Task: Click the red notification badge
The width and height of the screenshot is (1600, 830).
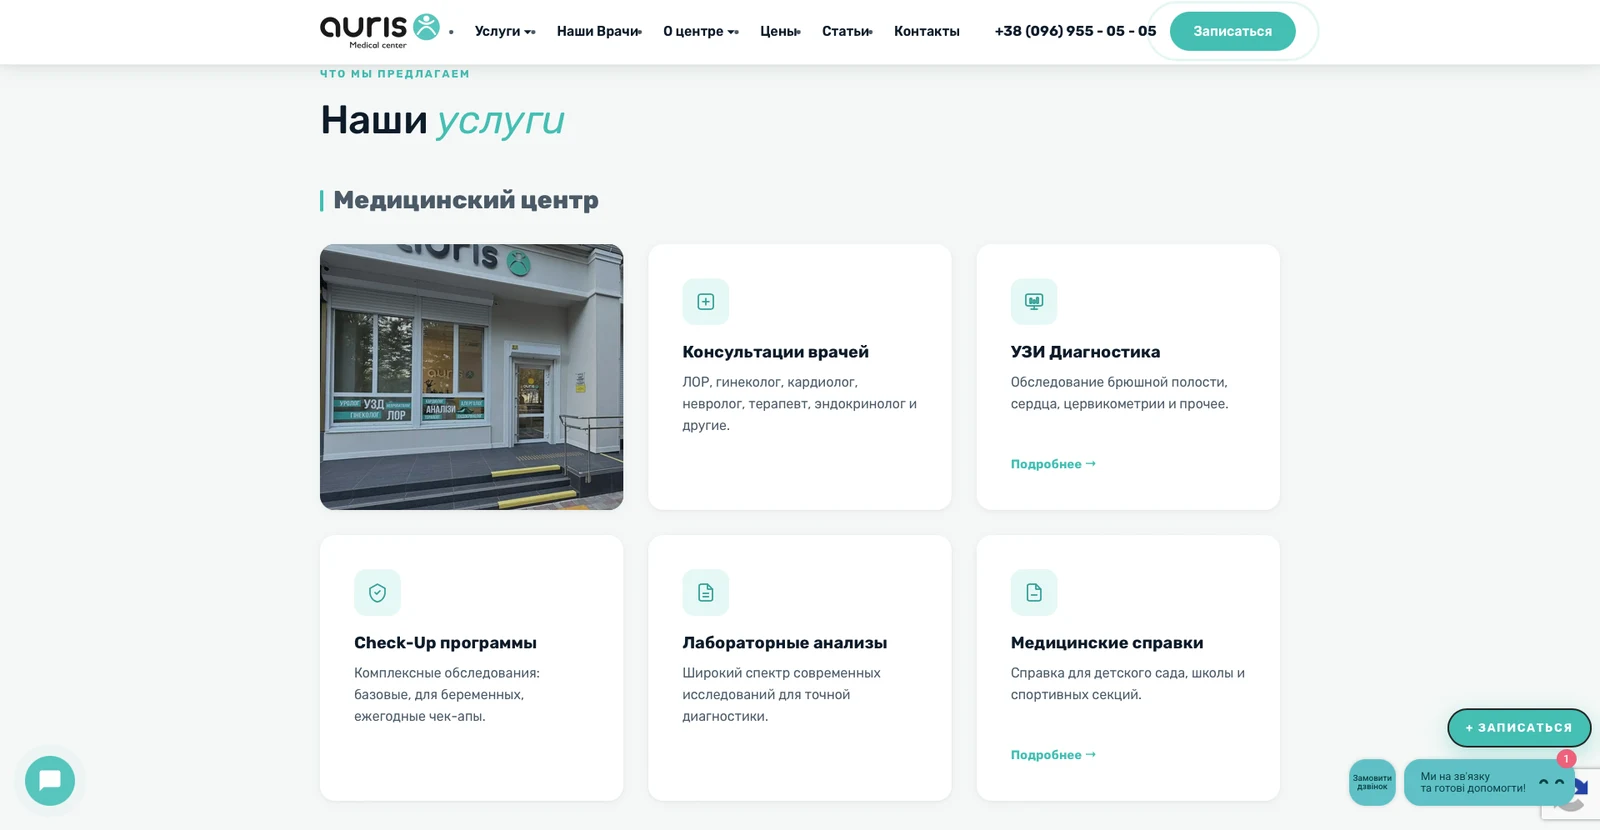Action: click(1566, 759)
